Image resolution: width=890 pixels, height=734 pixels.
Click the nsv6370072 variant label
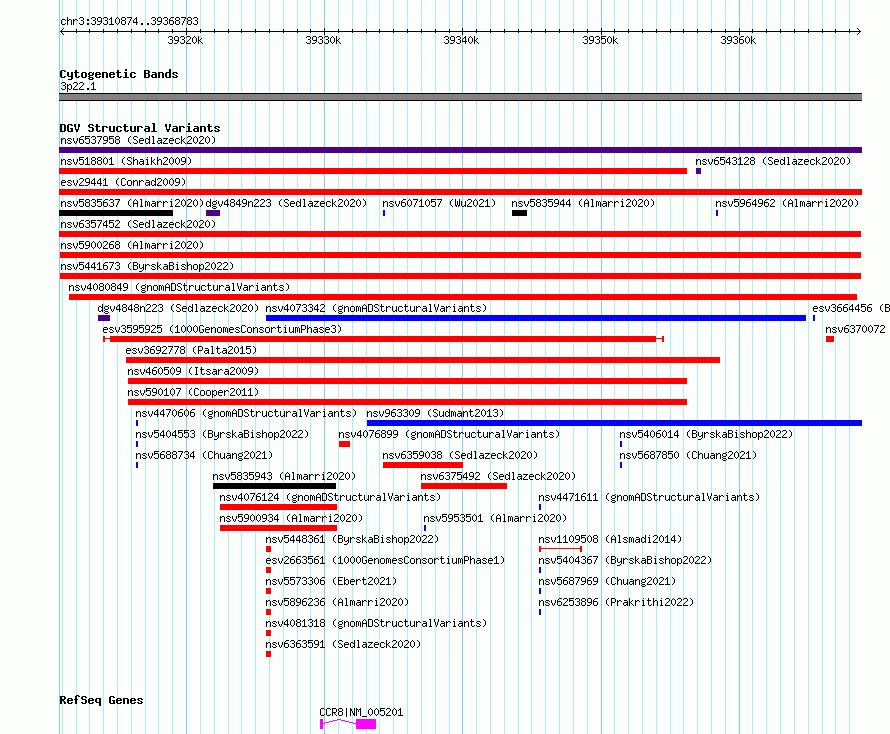click(855, 329)
